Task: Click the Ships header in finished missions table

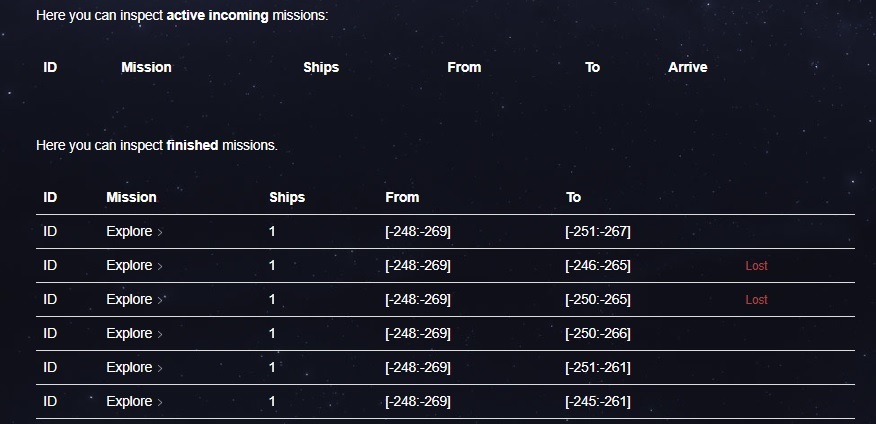Action: (287, 197)
